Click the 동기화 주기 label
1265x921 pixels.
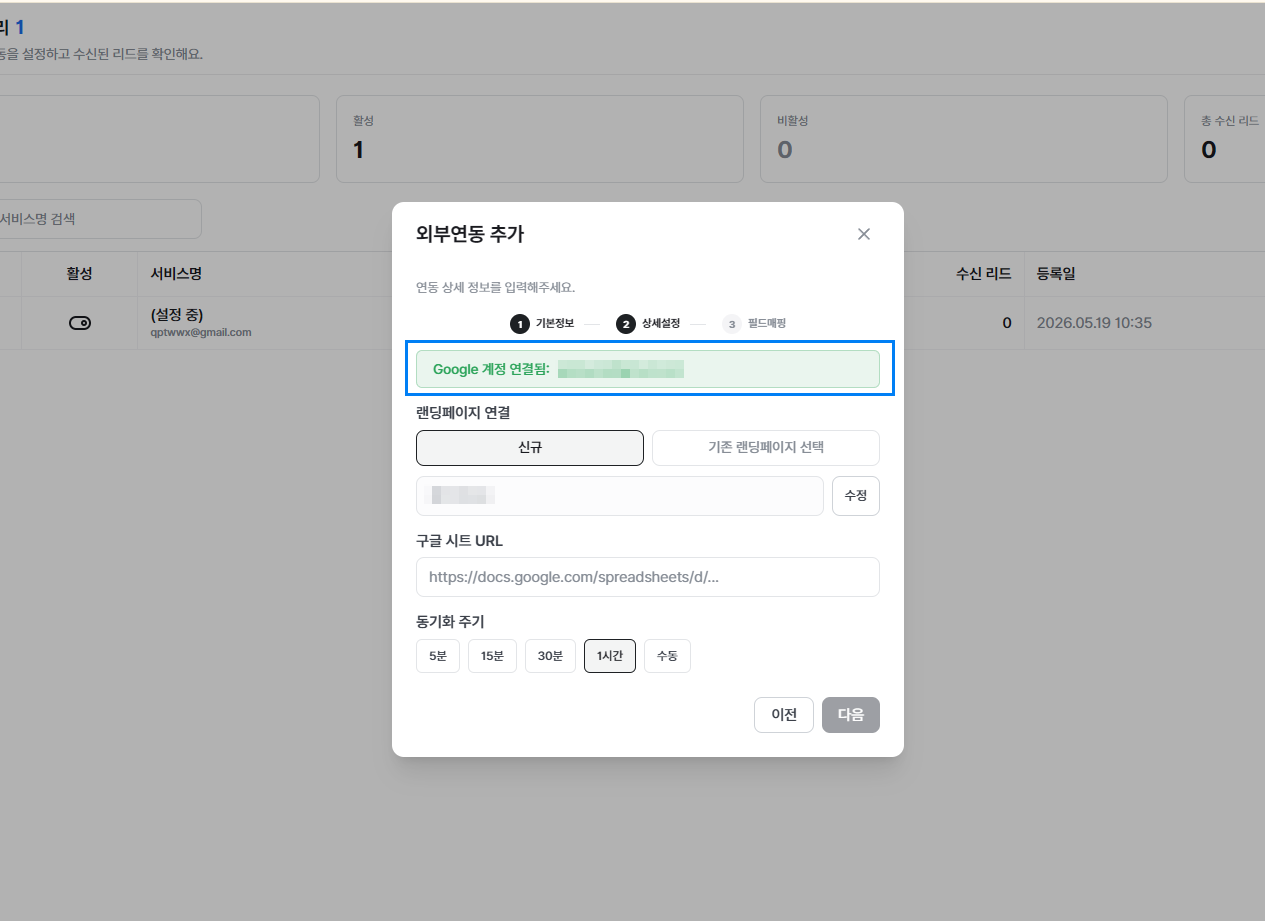(x=450, y=622)
